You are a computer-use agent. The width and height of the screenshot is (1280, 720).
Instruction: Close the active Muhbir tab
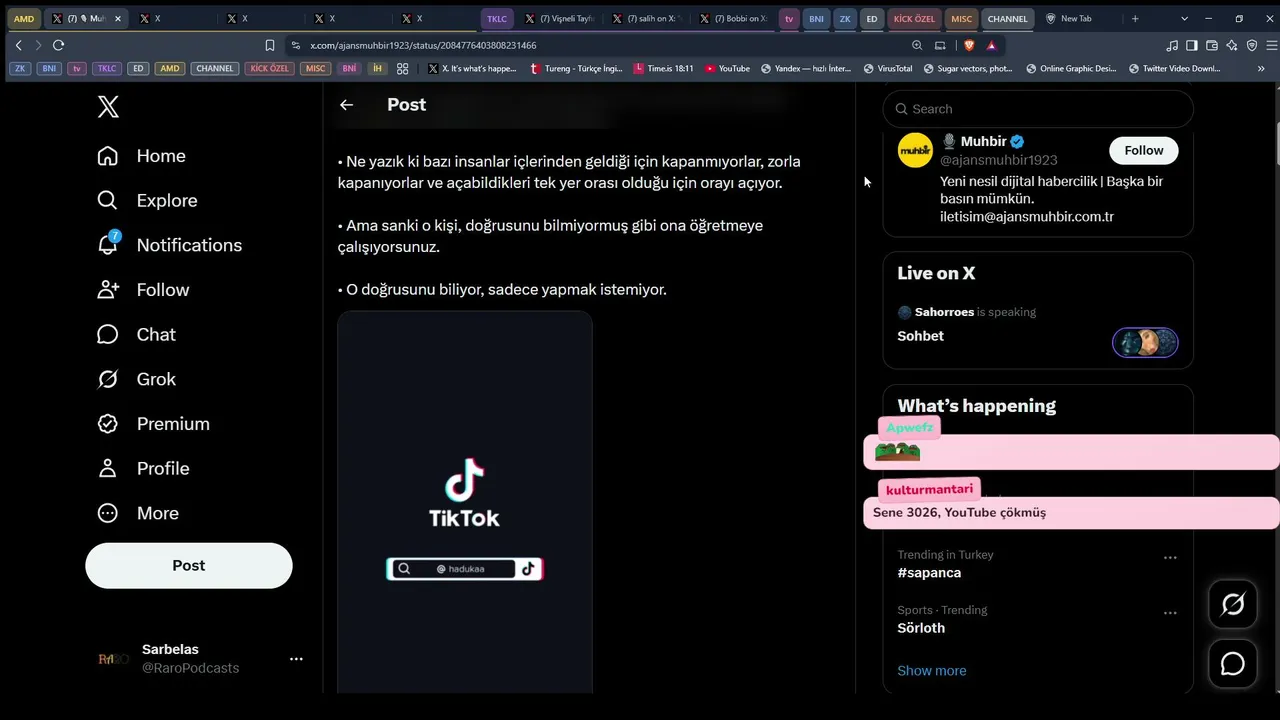click(x=118, y=18)
